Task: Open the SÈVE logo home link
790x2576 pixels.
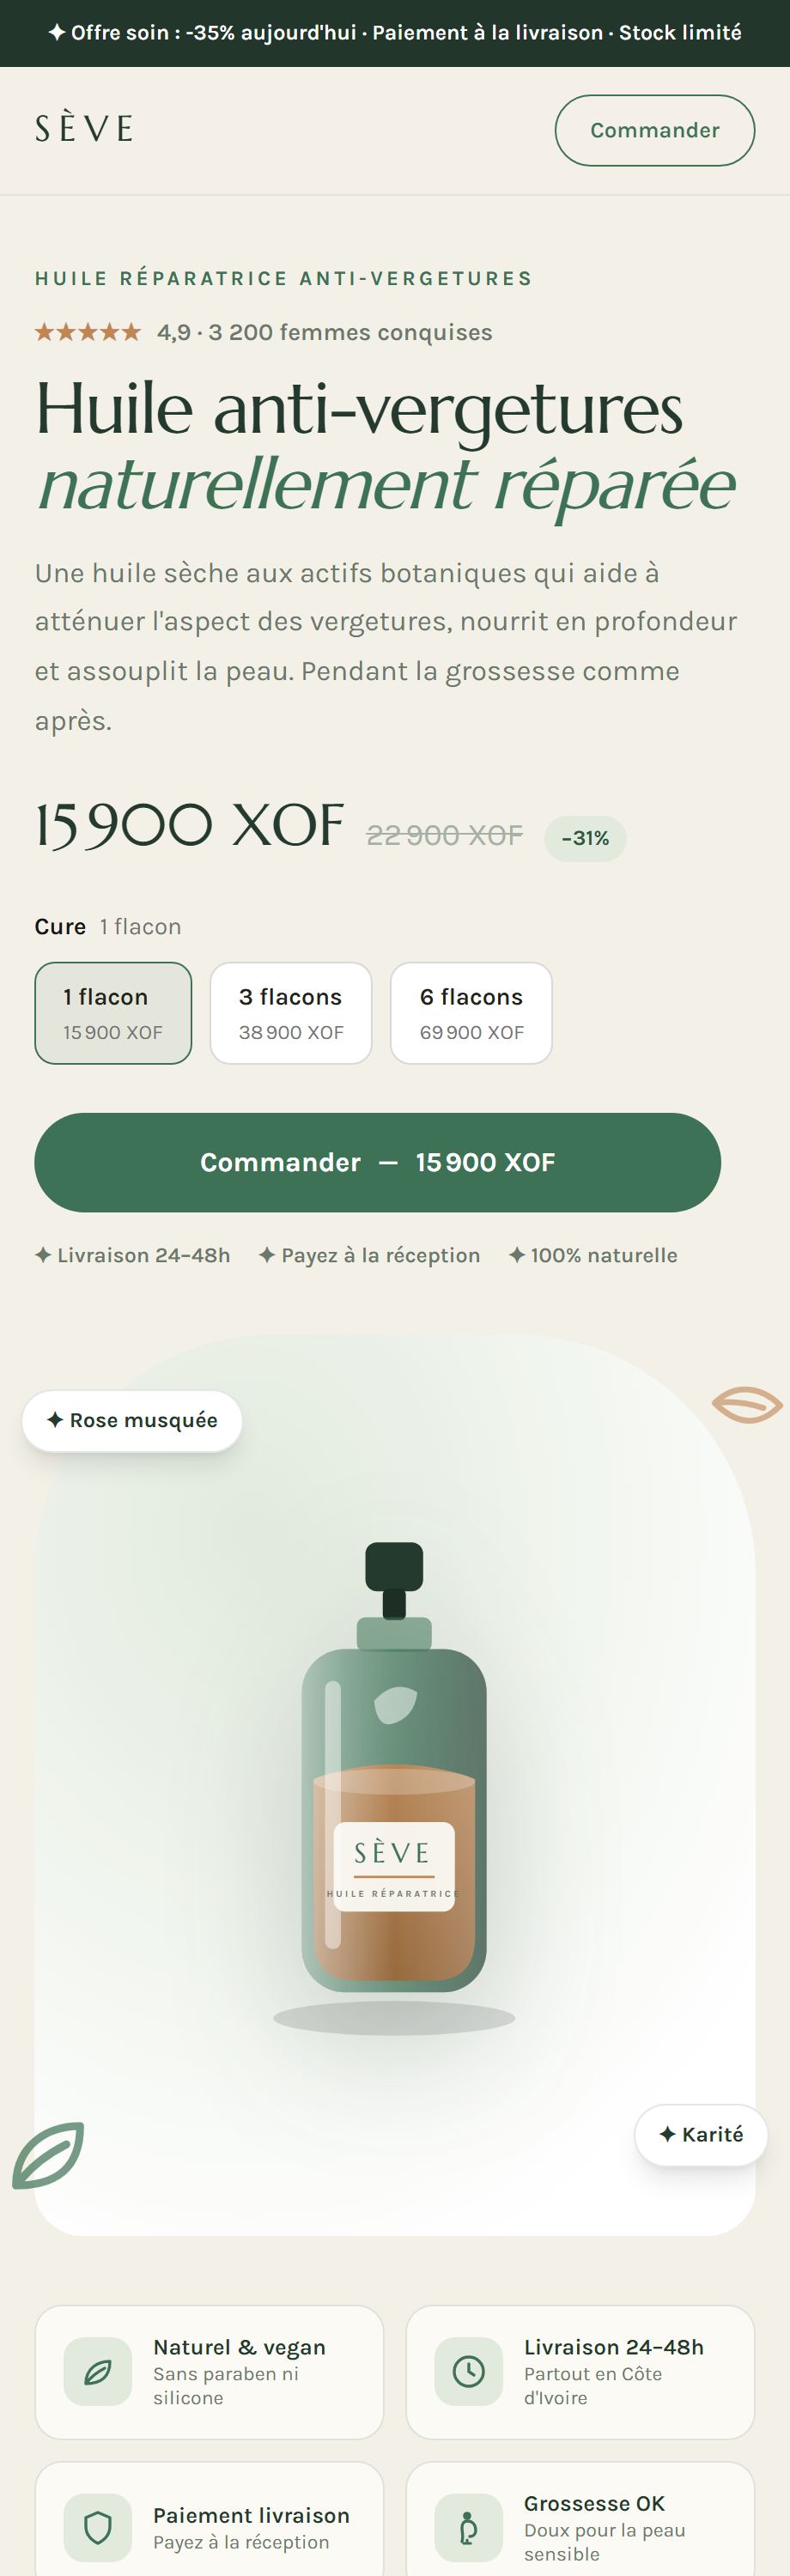Action: pos(84,129)
